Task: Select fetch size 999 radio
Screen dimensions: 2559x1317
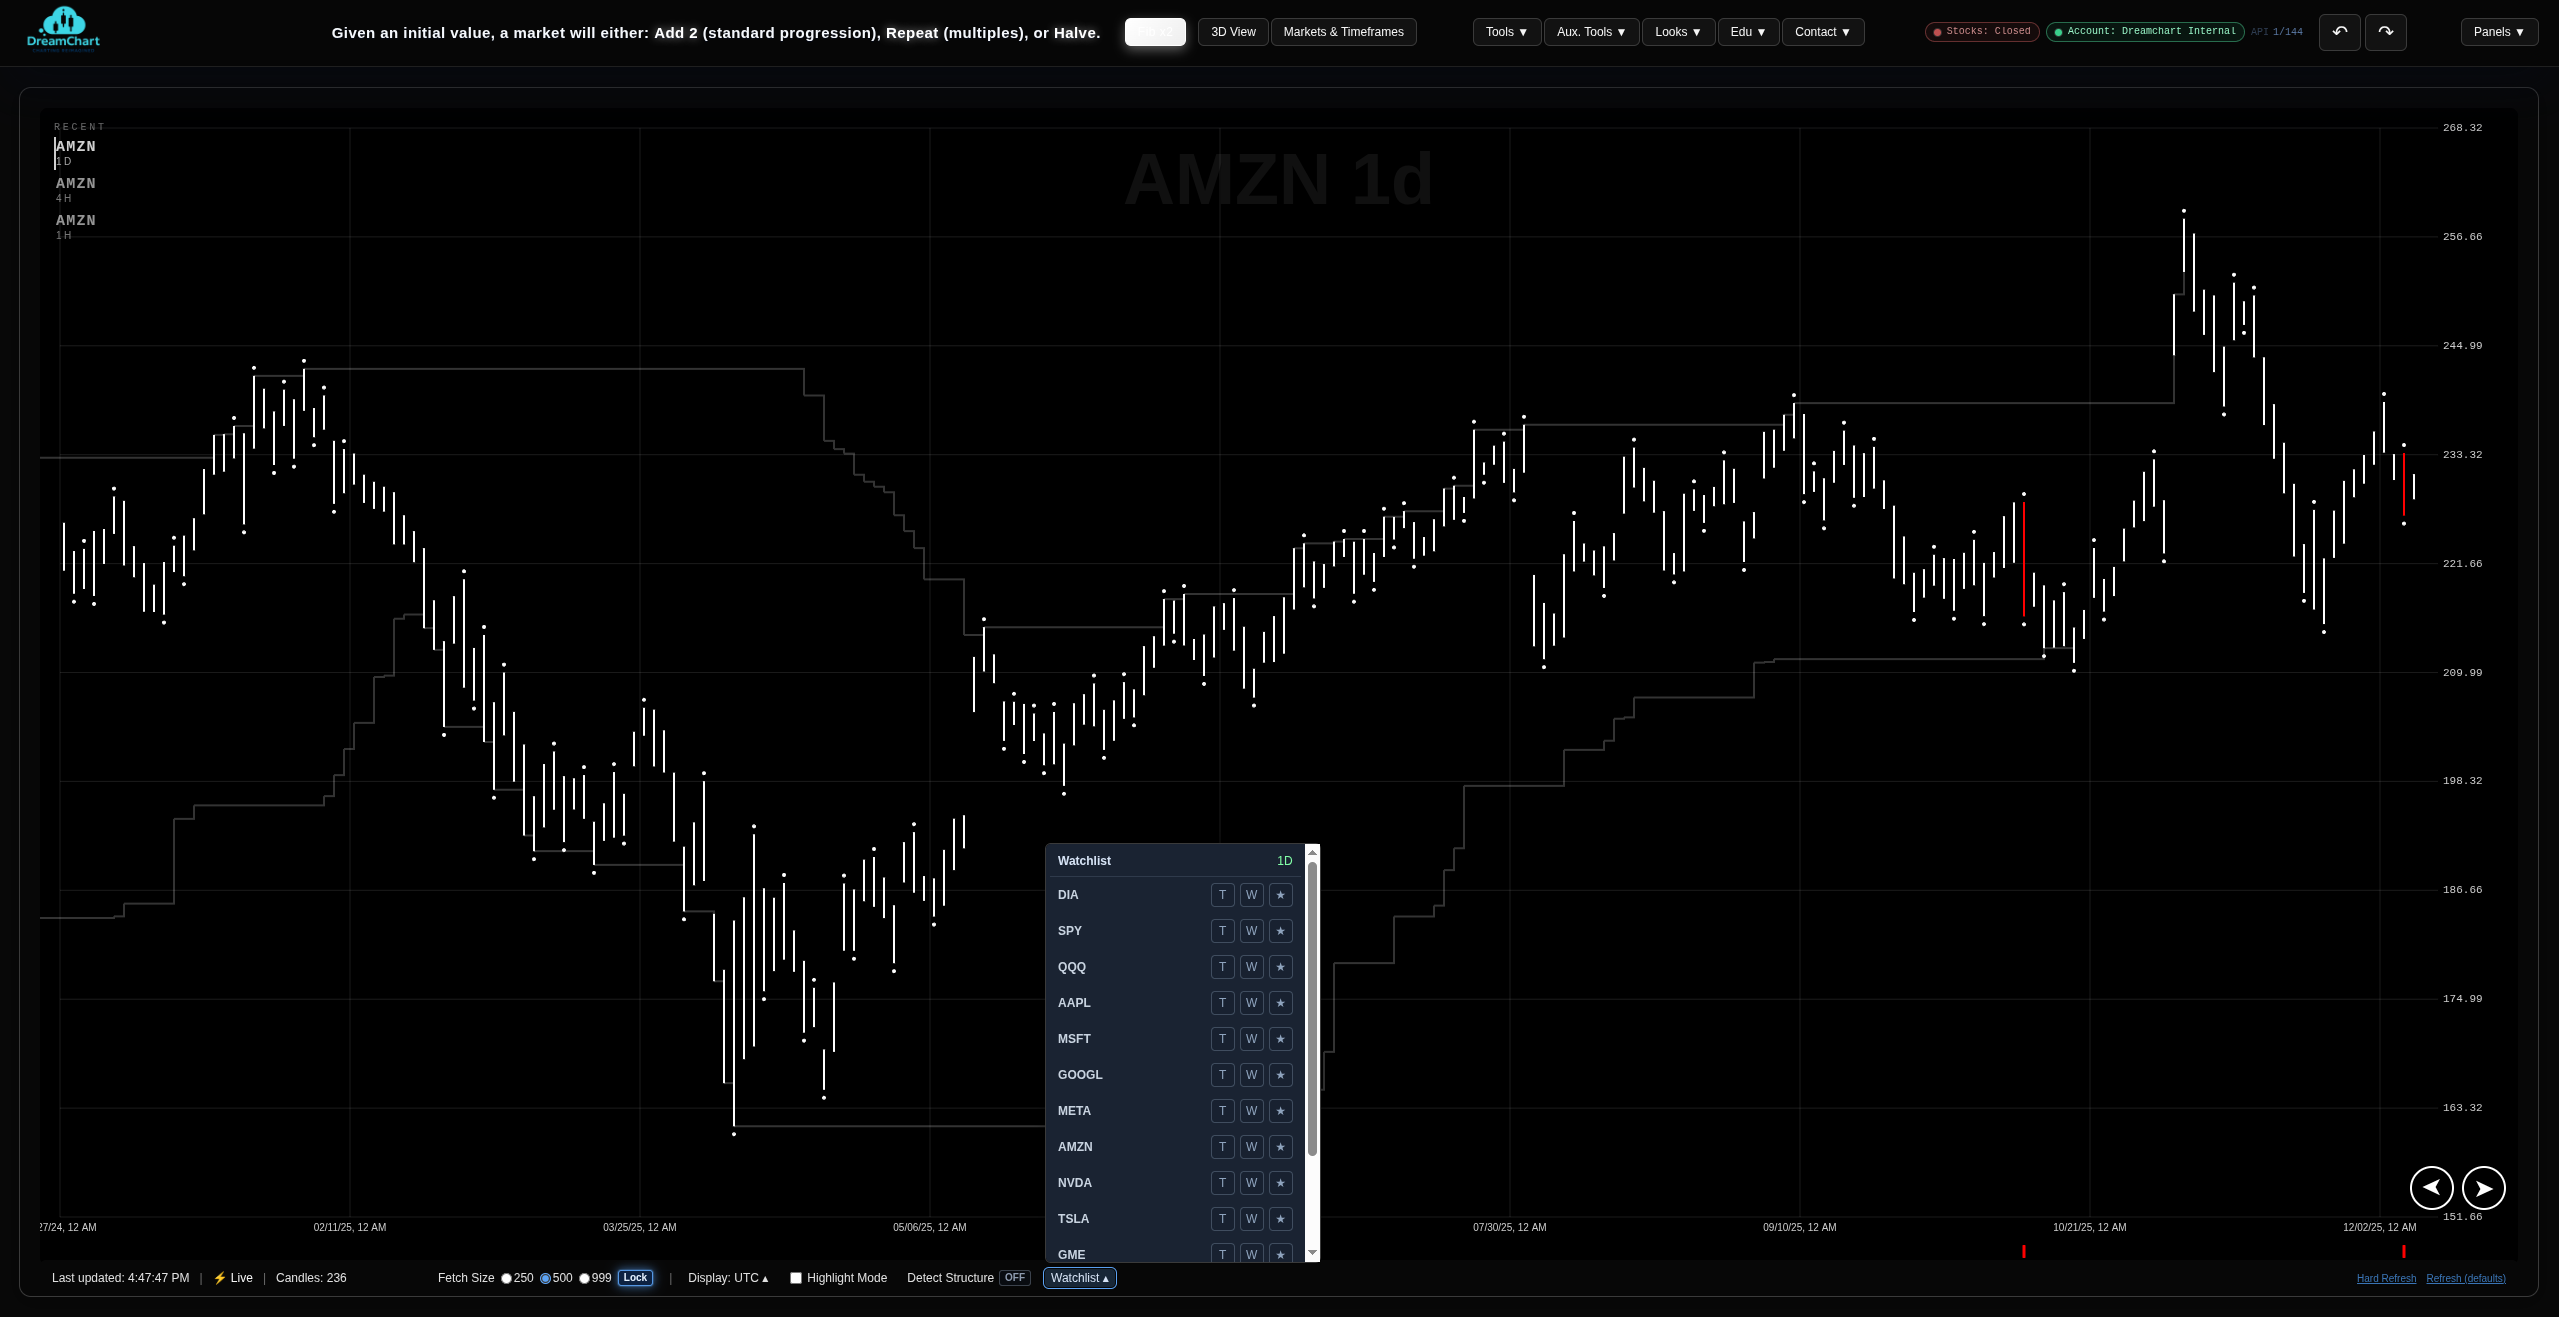Action: pyautogui.click(x=584, y=1278)
